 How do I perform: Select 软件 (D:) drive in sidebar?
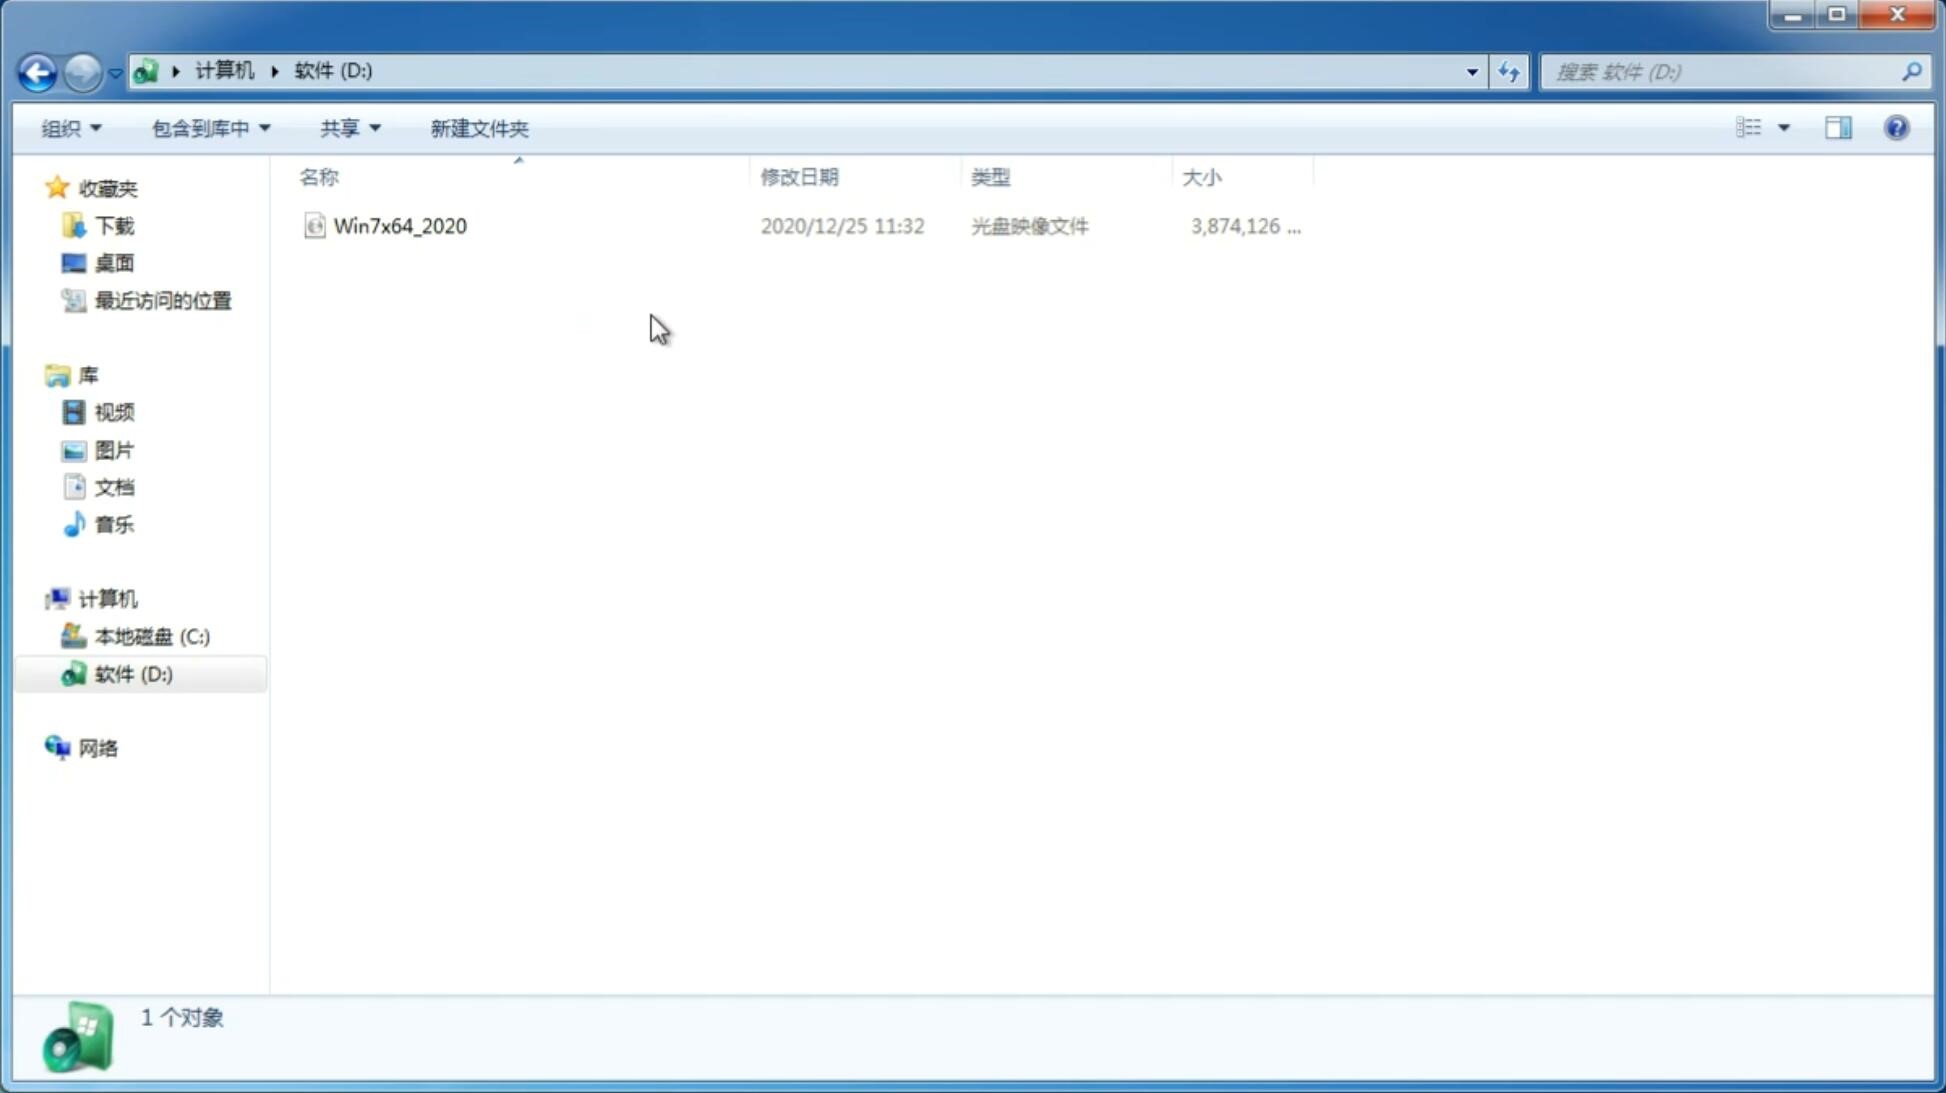coord(134,673)
